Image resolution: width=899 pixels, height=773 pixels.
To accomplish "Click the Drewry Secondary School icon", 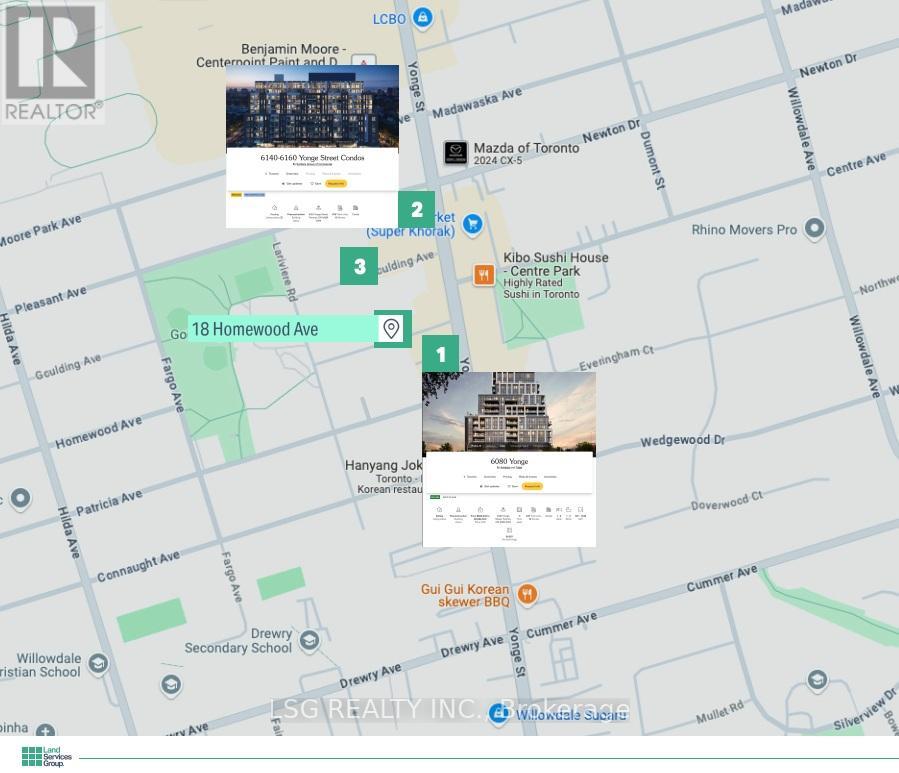I will (309, 640).
